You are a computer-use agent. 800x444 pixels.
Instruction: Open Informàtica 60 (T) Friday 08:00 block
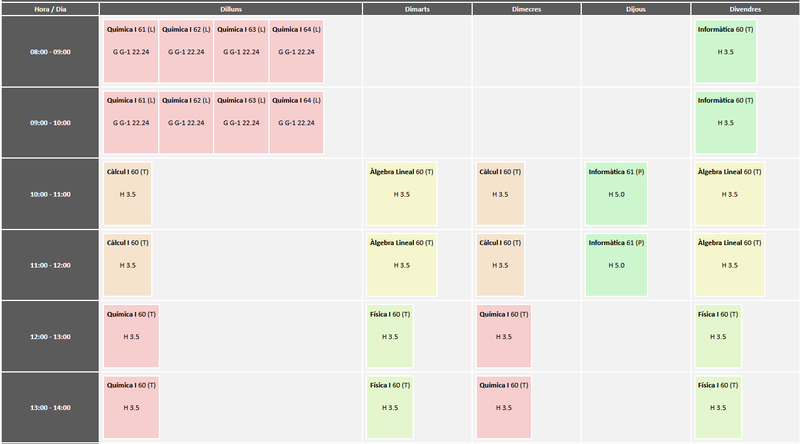tap(725, 51)
